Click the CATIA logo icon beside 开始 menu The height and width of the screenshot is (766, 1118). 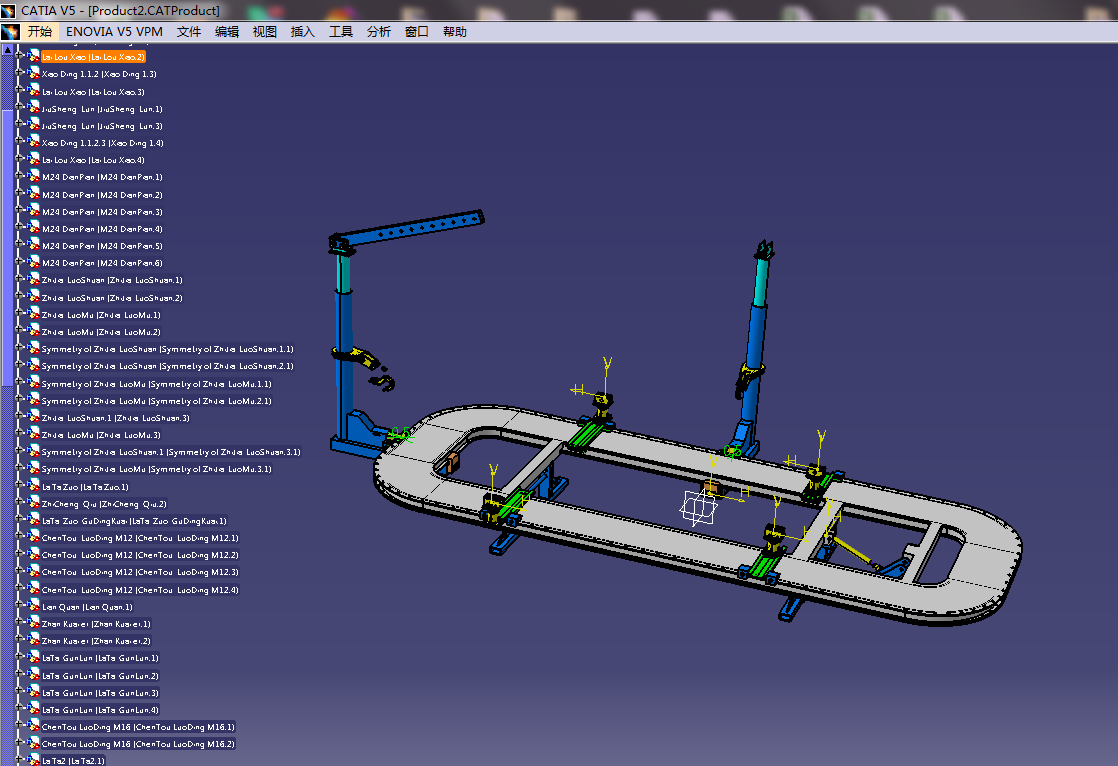pyautogui.click(x=10, y=32)
